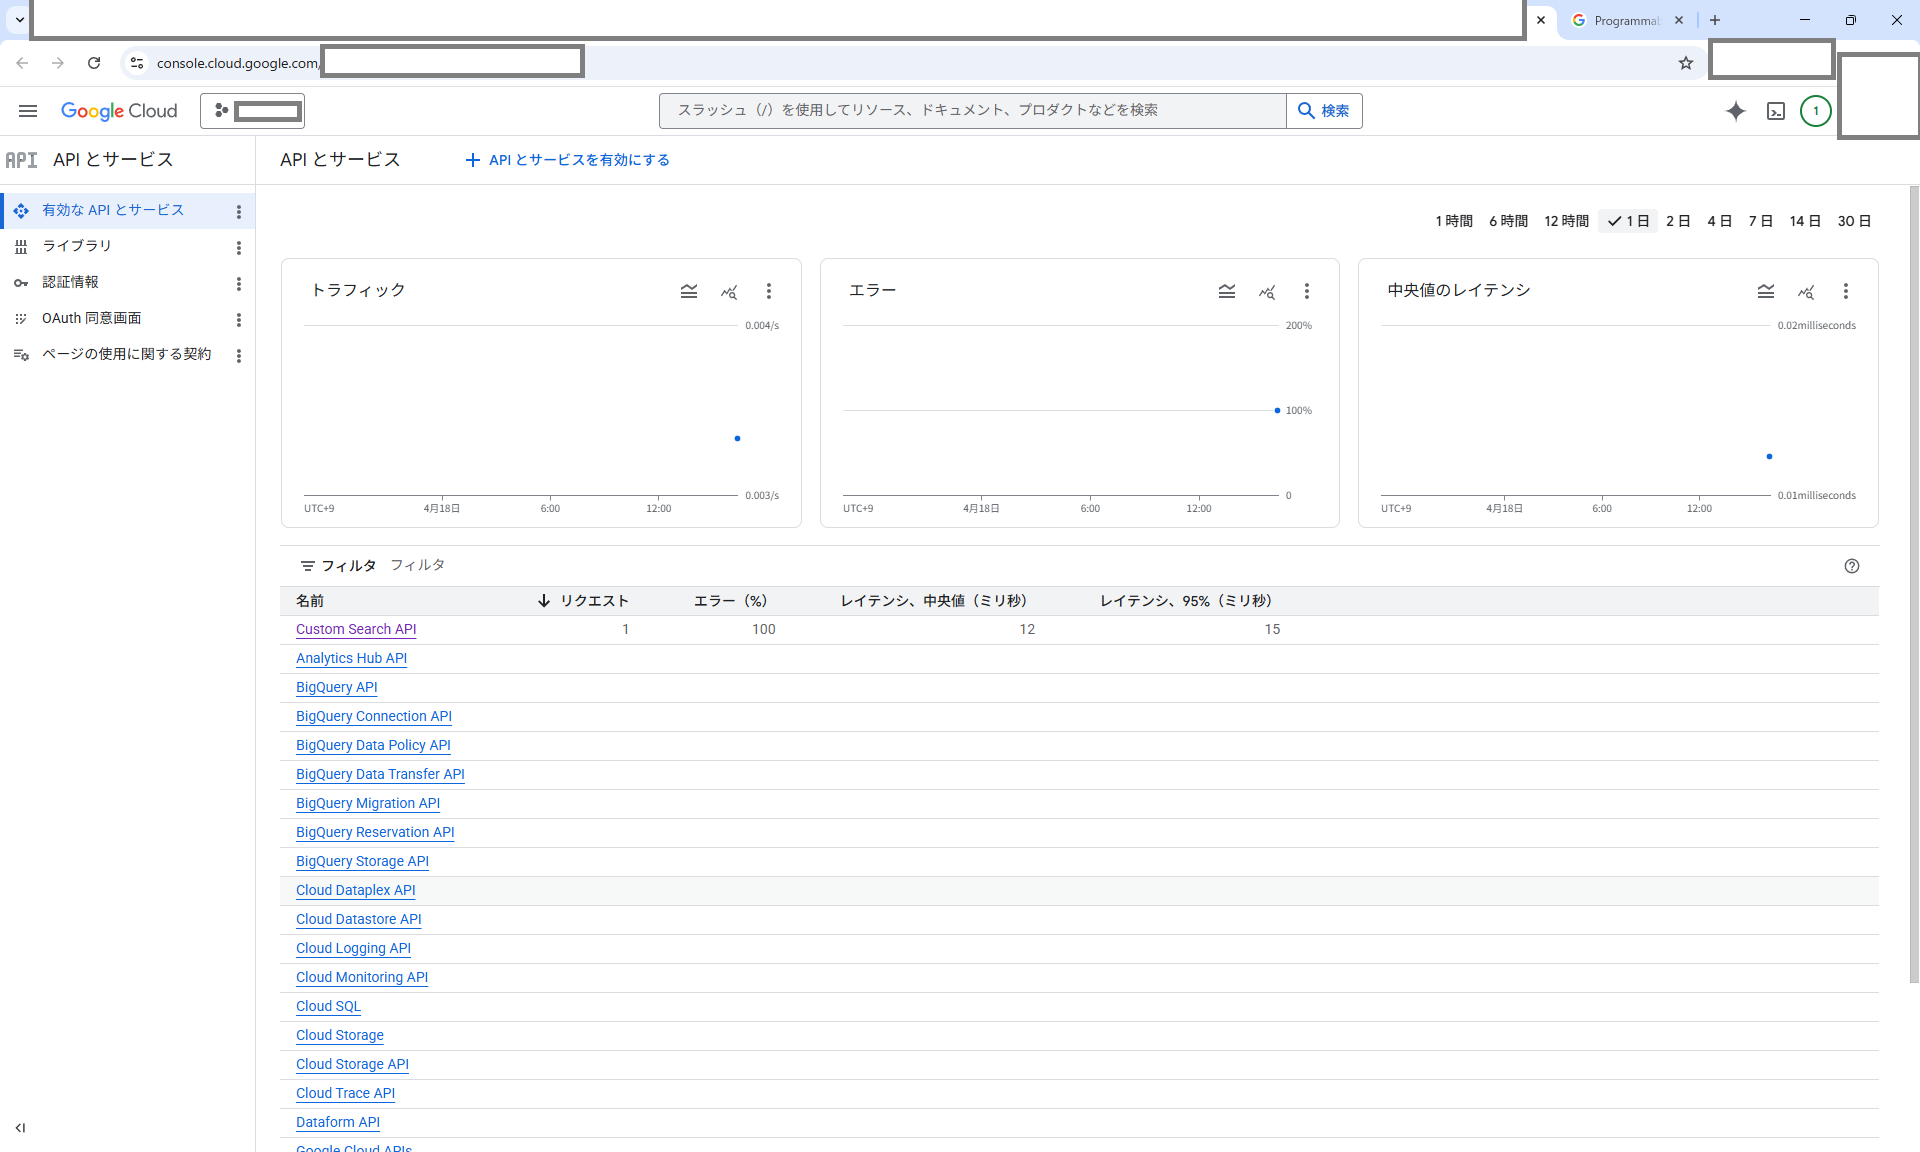Open notifications badge showing 1
The height and width of the screenshot is (1152, 1920).
click(x=1816, y=111)
